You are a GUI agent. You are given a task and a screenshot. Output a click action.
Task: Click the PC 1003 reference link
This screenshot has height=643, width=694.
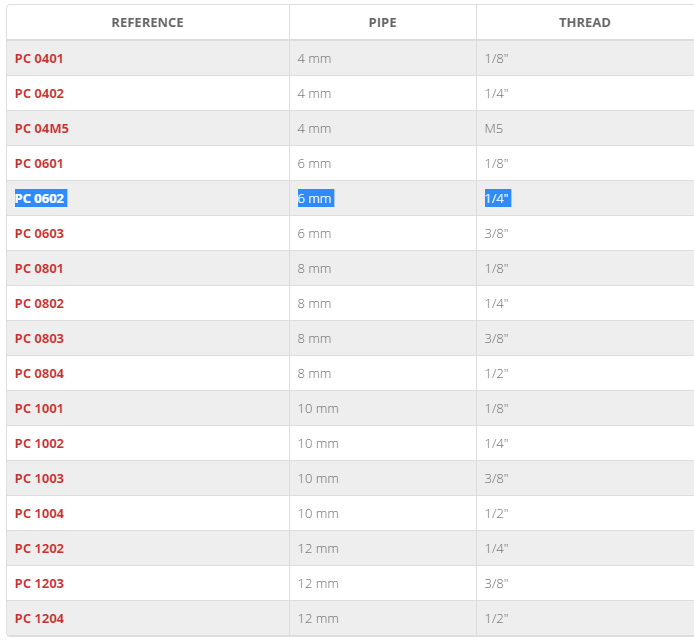click(39, 478)
